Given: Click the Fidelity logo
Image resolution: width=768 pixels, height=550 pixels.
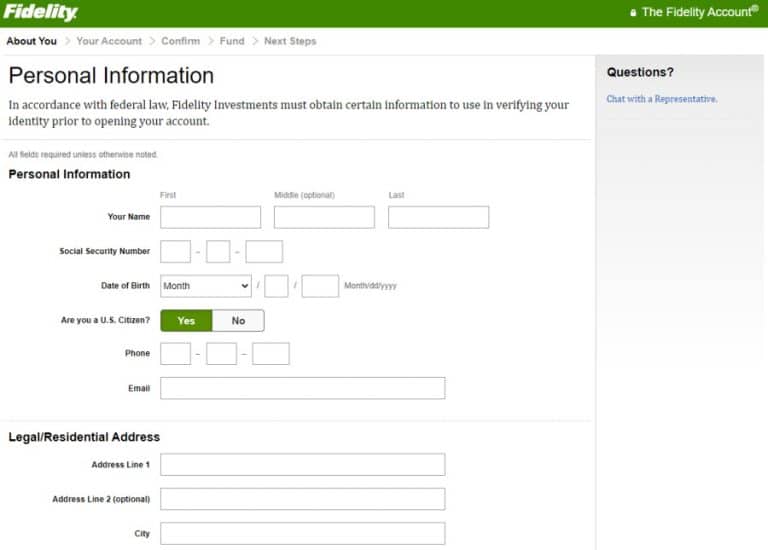Looking at the screenshot, I should coord(40,13).
